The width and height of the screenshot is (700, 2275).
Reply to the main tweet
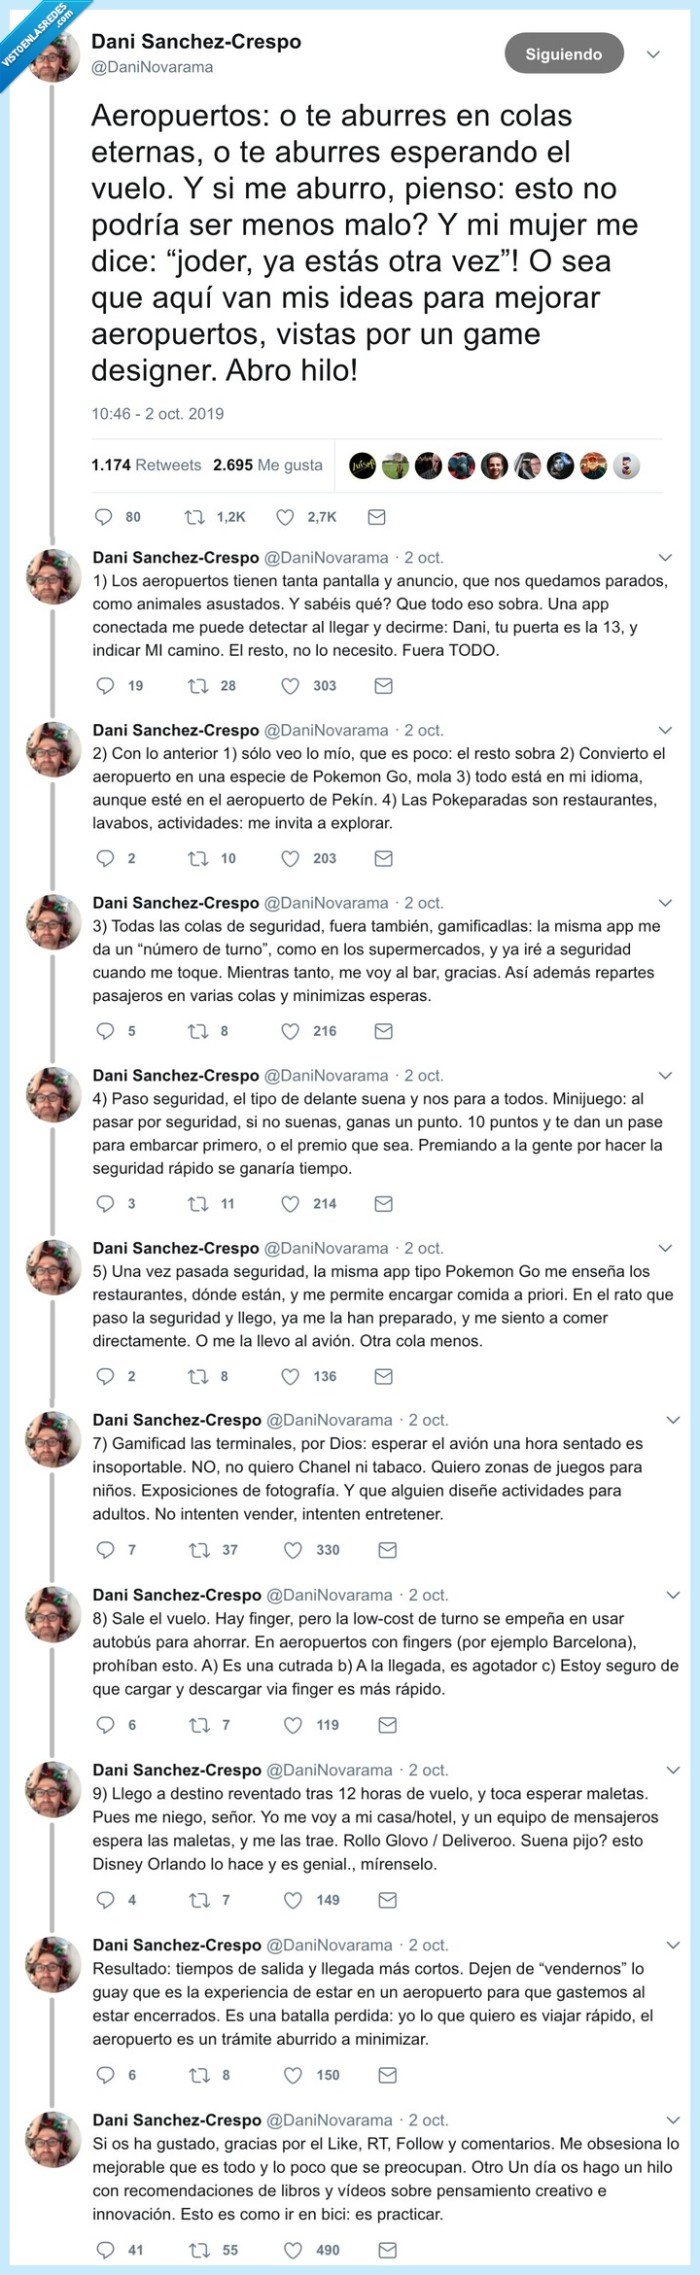click(101, 517)
